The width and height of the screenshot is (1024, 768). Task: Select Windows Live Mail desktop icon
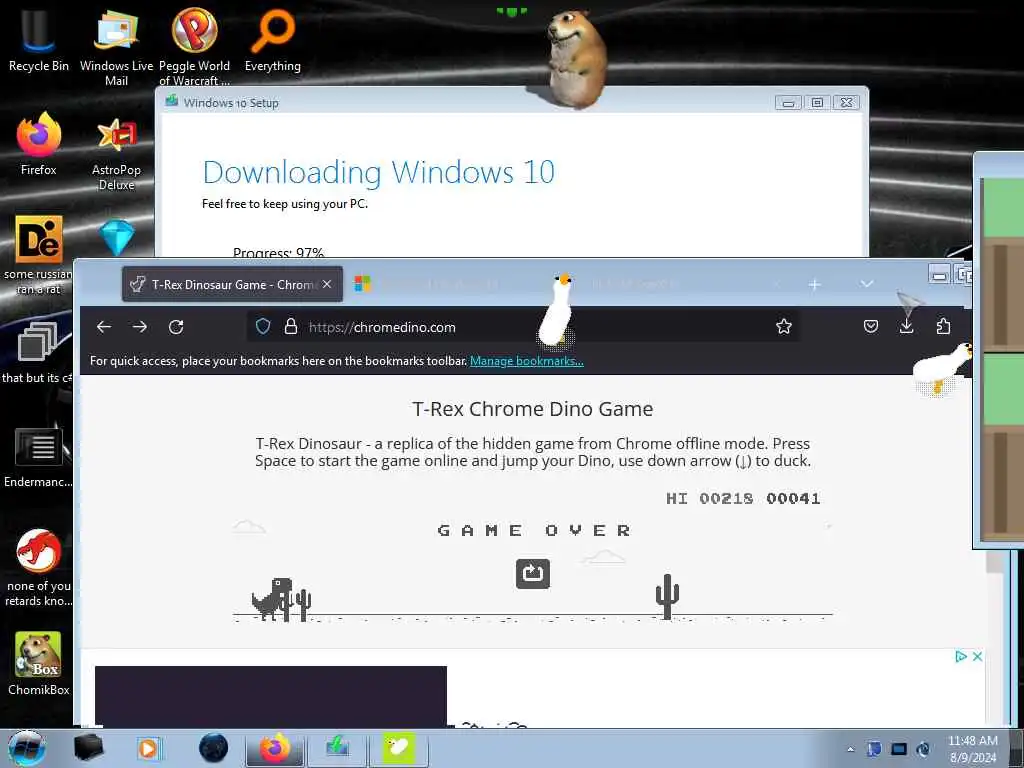116,47
